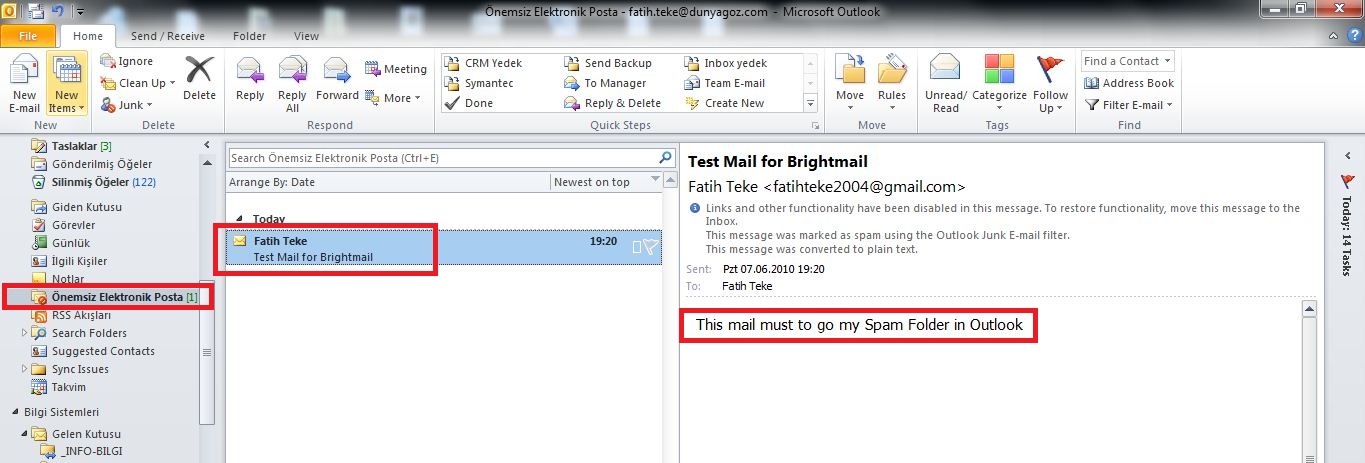1365x463 pixels.
Task: Open the Clean Up dropdown
Action: tap(138, 83)
